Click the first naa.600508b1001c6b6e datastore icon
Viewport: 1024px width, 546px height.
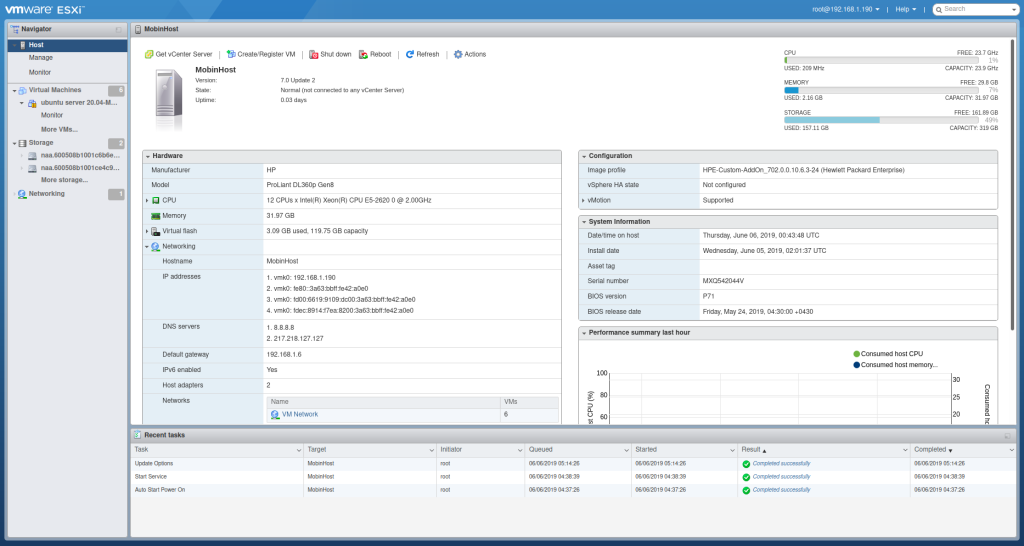tap(32, 155)
